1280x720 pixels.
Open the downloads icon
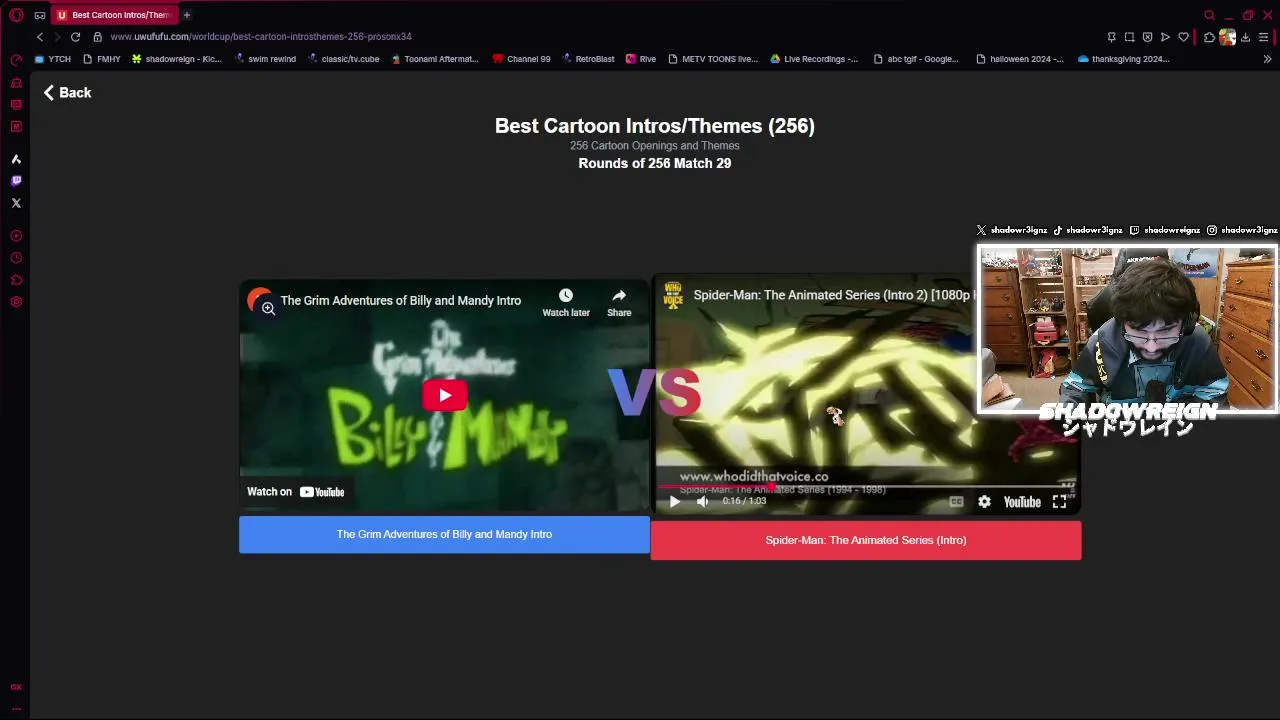click(x=1245, y=37)
